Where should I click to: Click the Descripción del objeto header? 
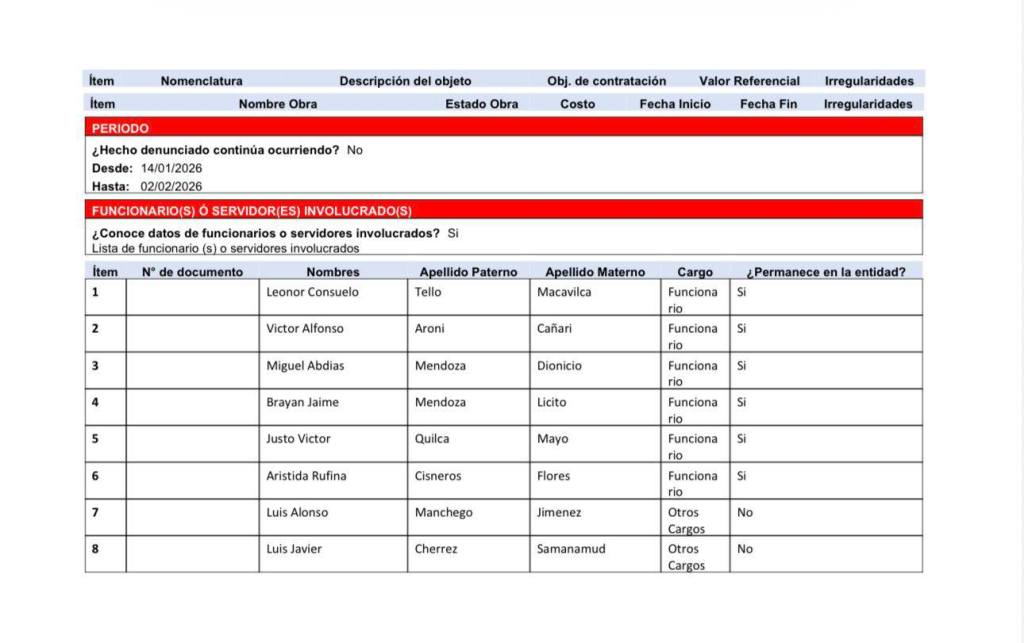coord(405,81)
